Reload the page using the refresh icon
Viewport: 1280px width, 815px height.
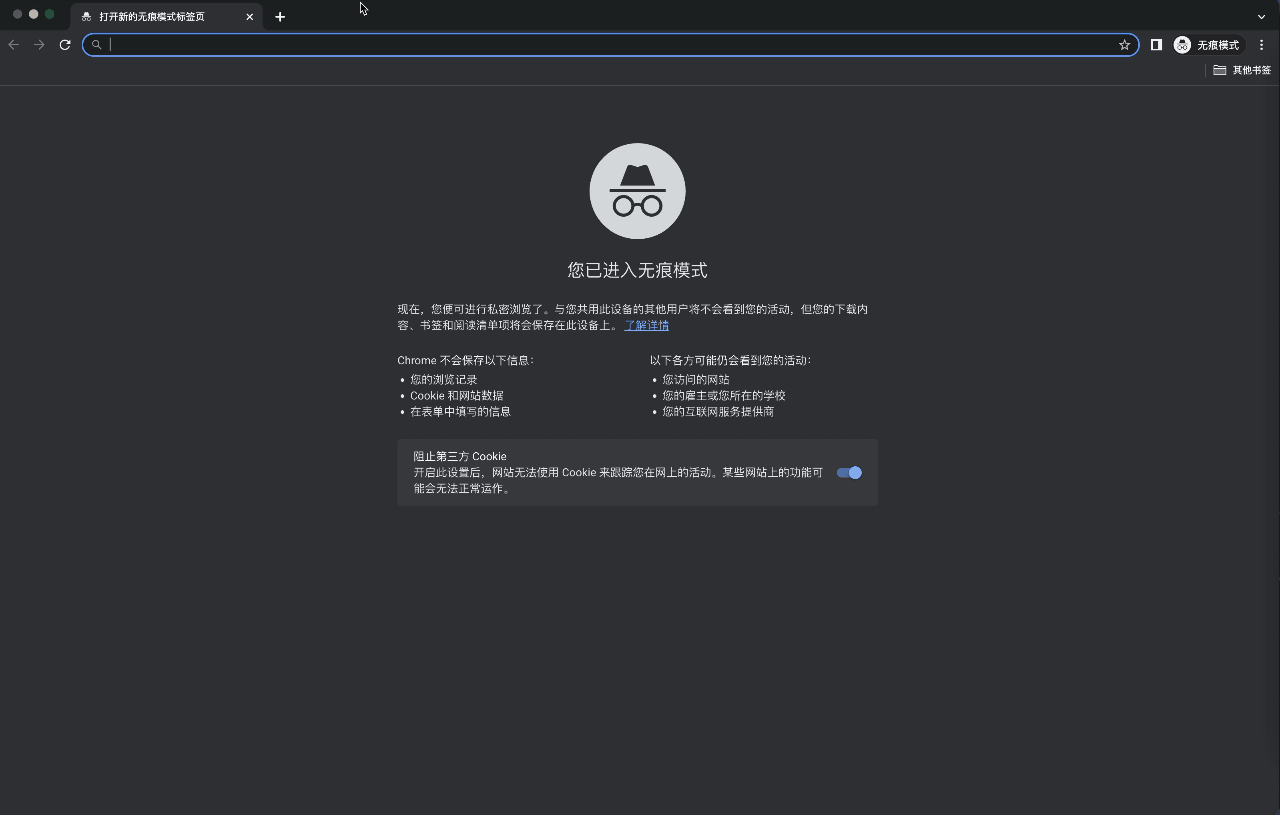[64, 44]
